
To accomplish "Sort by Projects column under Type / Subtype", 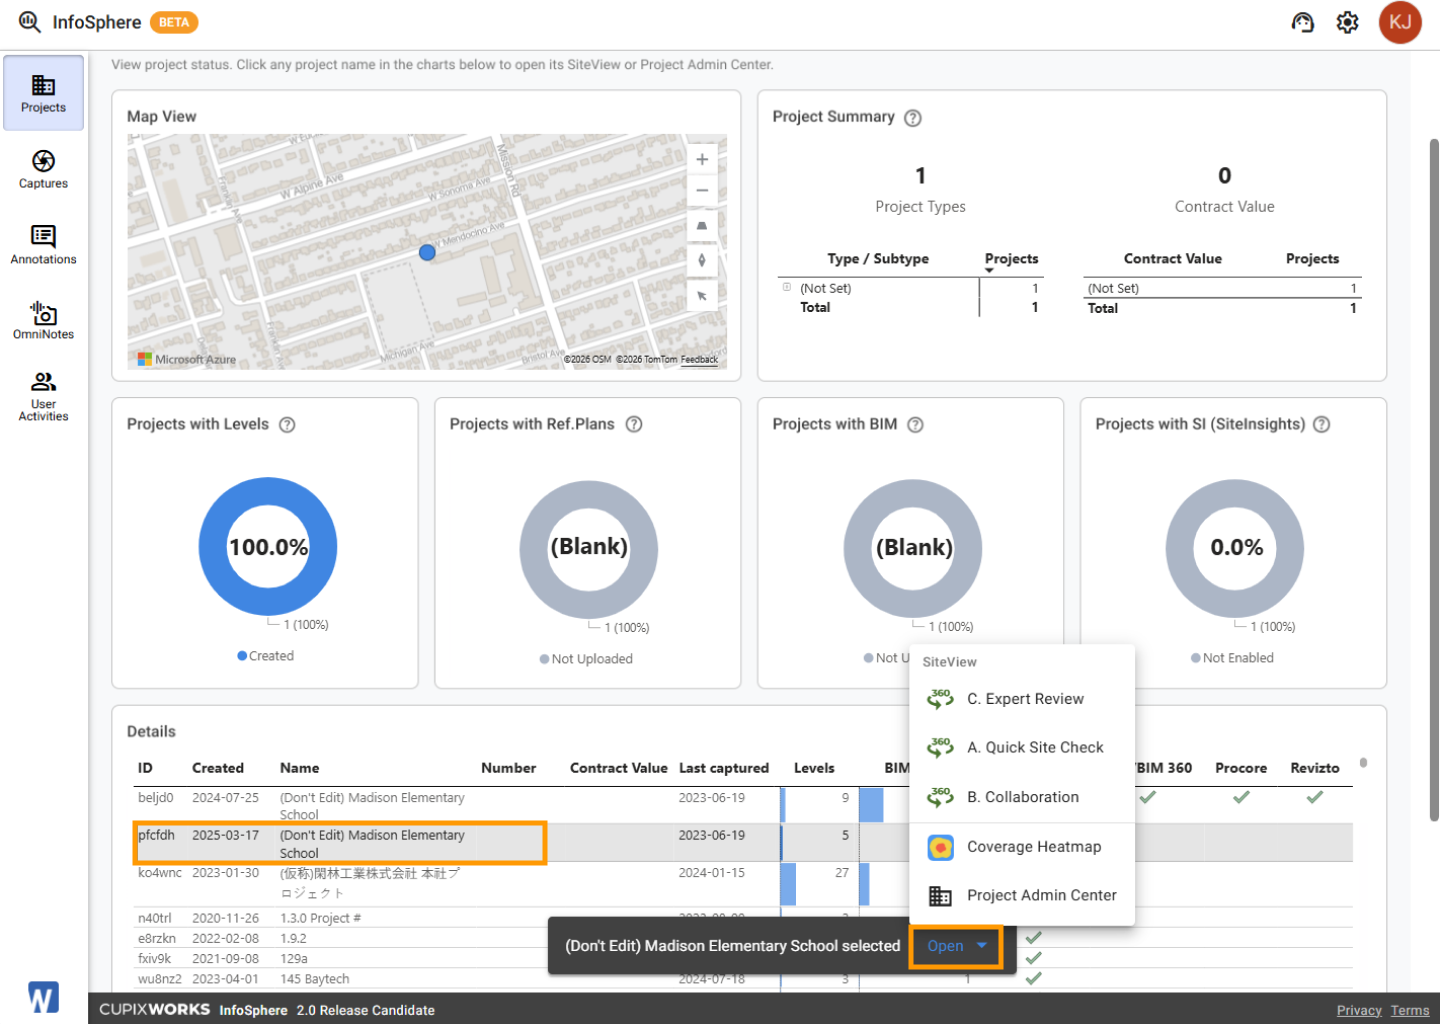I will point(1011,259).
